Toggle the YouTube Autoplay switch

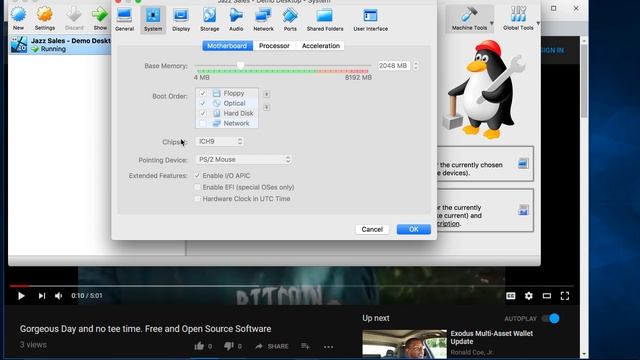[551, 318]
